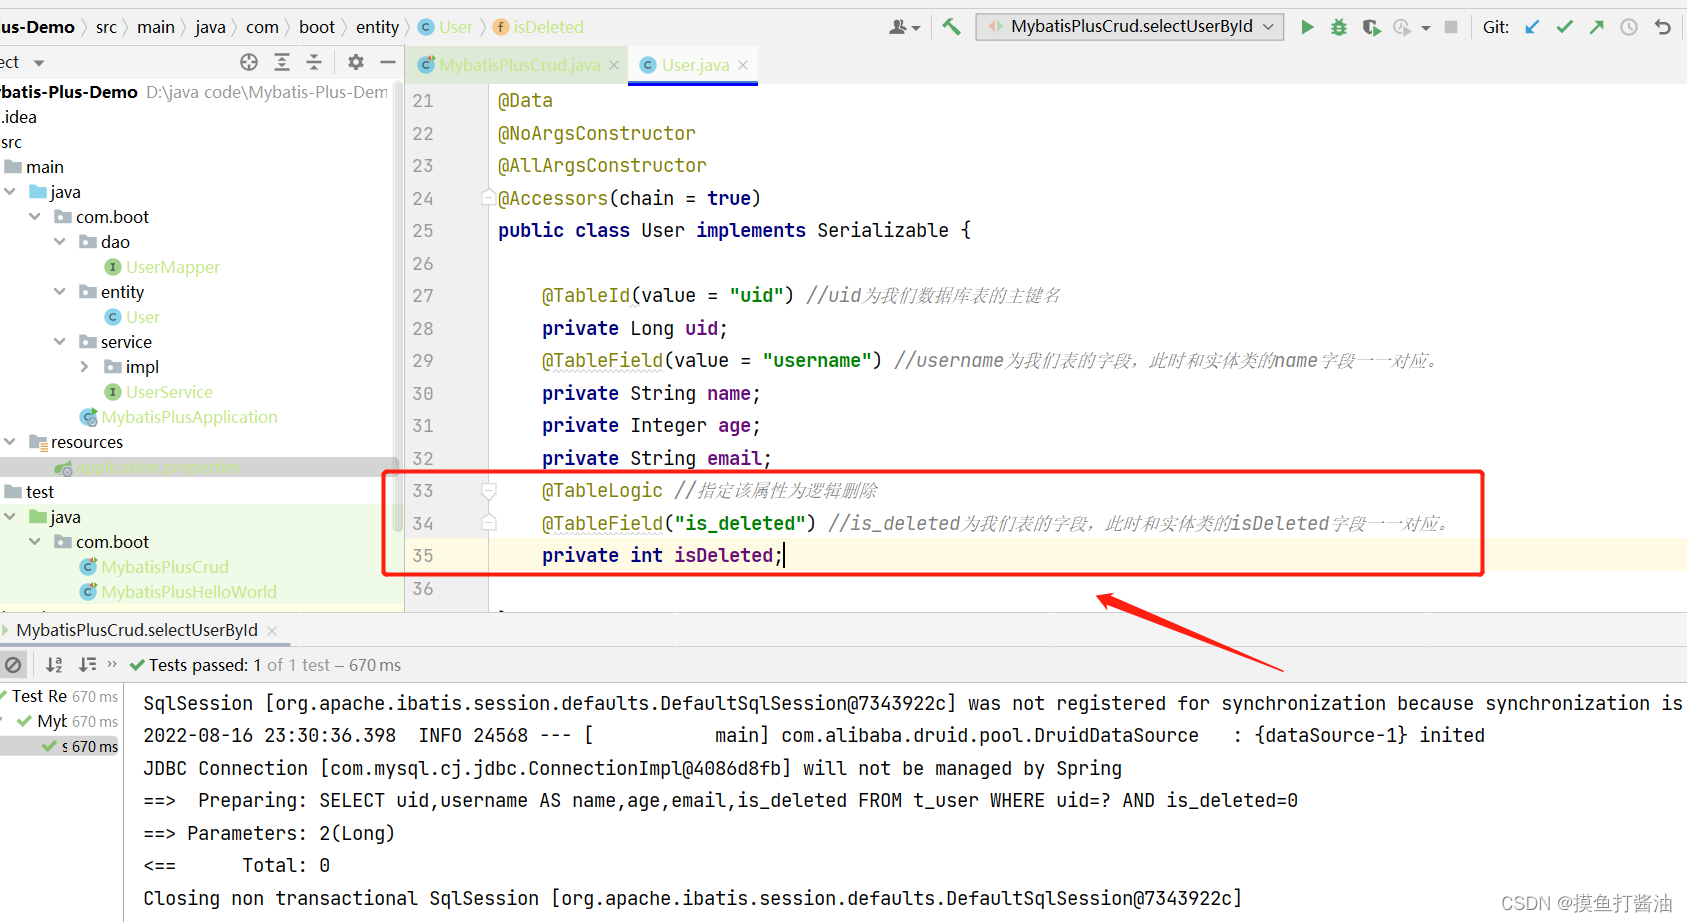1687x922 pixels.
Task: Select opened file using the crosshair icon
Action: coord(249,62)
